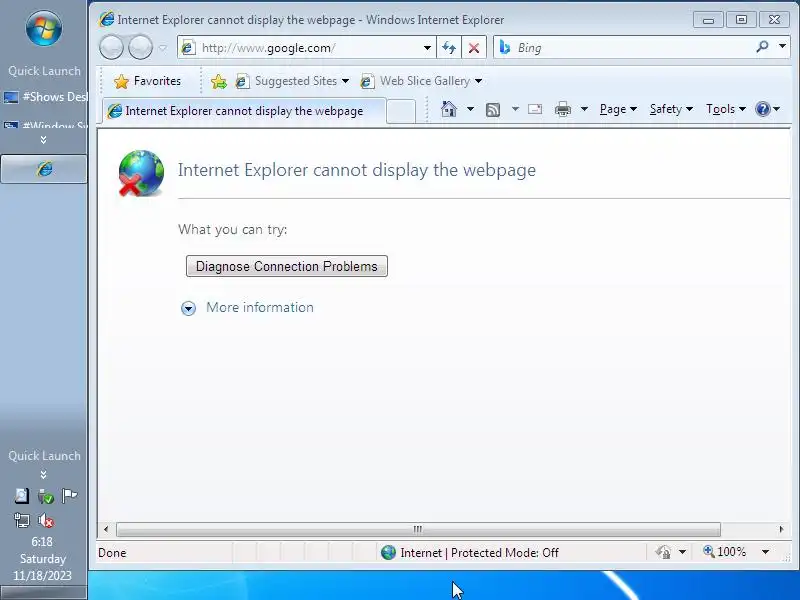
Task: Click the magnifier document tray icon
Action: [x=21, y=496]
